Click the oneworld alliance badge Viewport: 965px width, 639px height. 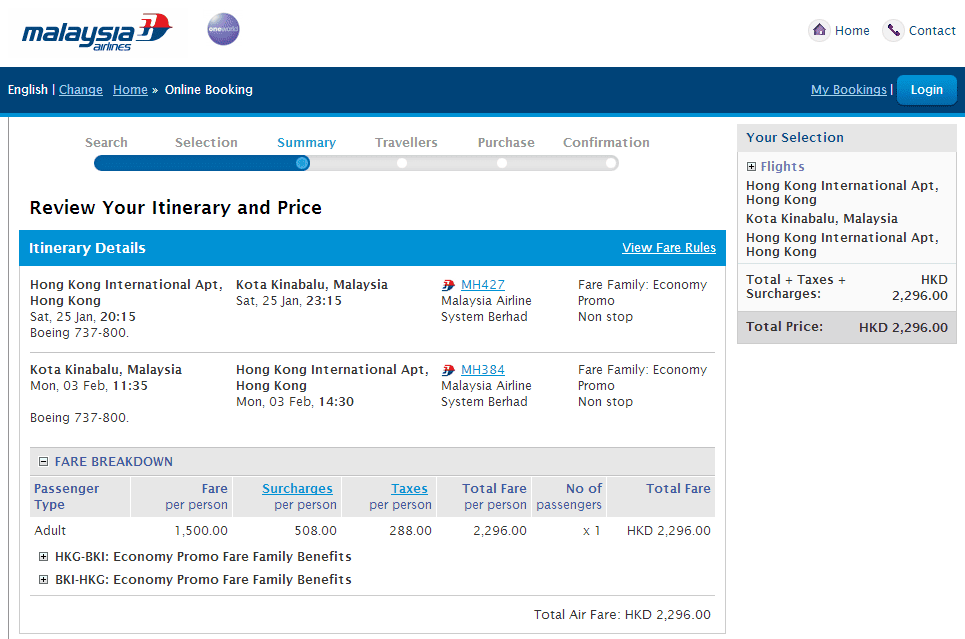pyautogui.click(x=223, y=29)
